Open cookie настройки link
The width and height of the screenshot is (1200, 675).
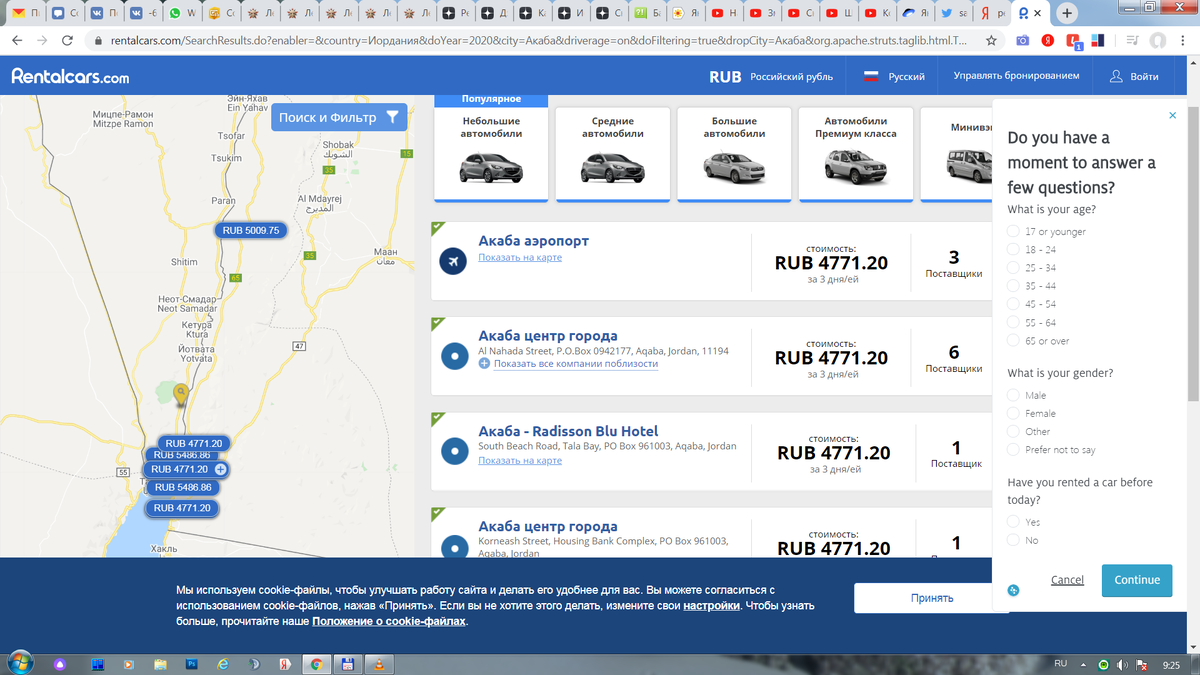(711, 606)
